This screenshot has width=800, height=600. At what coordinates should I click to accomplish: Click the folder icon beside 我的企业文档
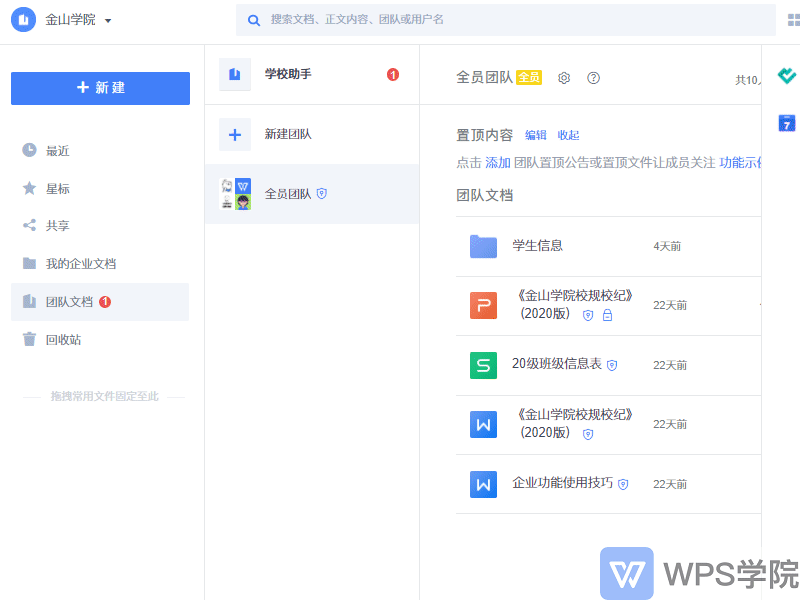click(x=30, y=263)
